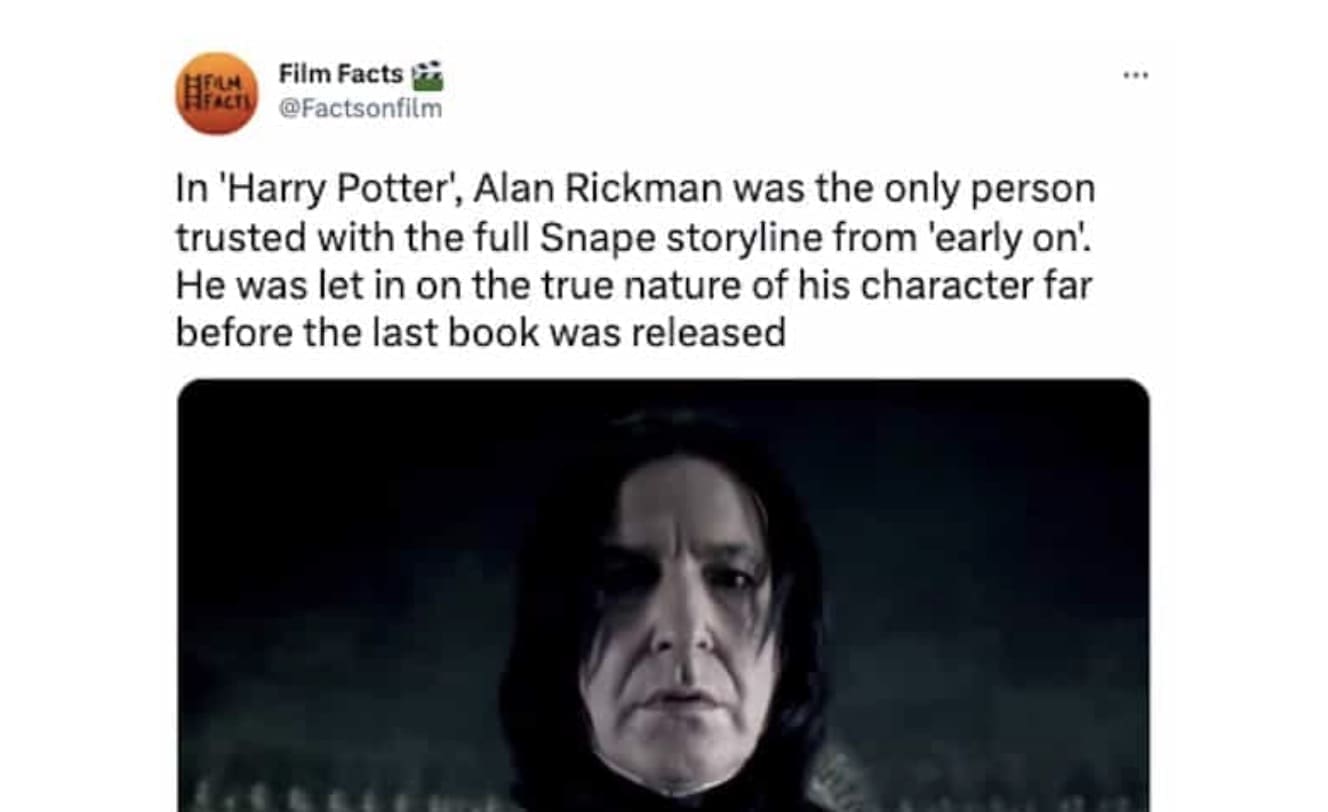Click the Film Facts display name
The image size is (1328, 812).
coord(340,74)
